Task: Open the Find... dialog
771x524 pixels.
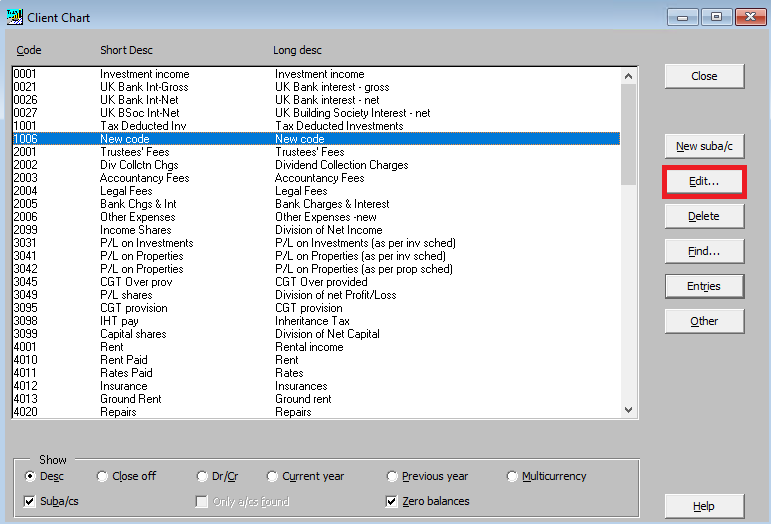Action: click(x=704, y=251)
